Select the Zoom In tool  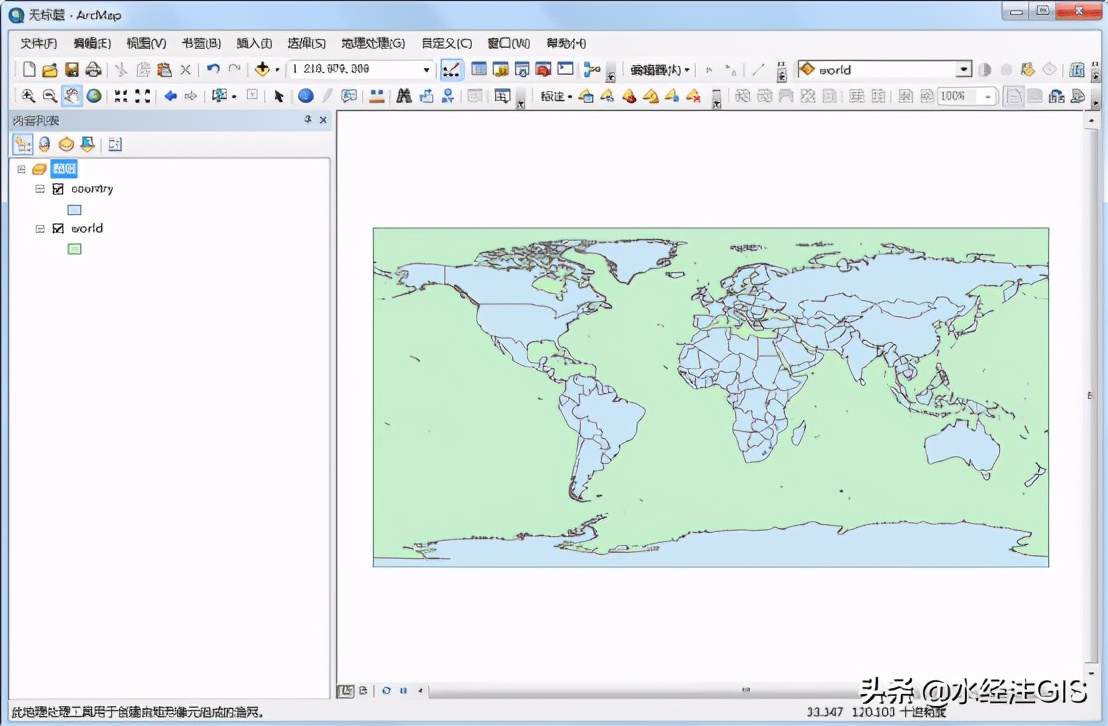pyautogui.click(x=28, y=96)
